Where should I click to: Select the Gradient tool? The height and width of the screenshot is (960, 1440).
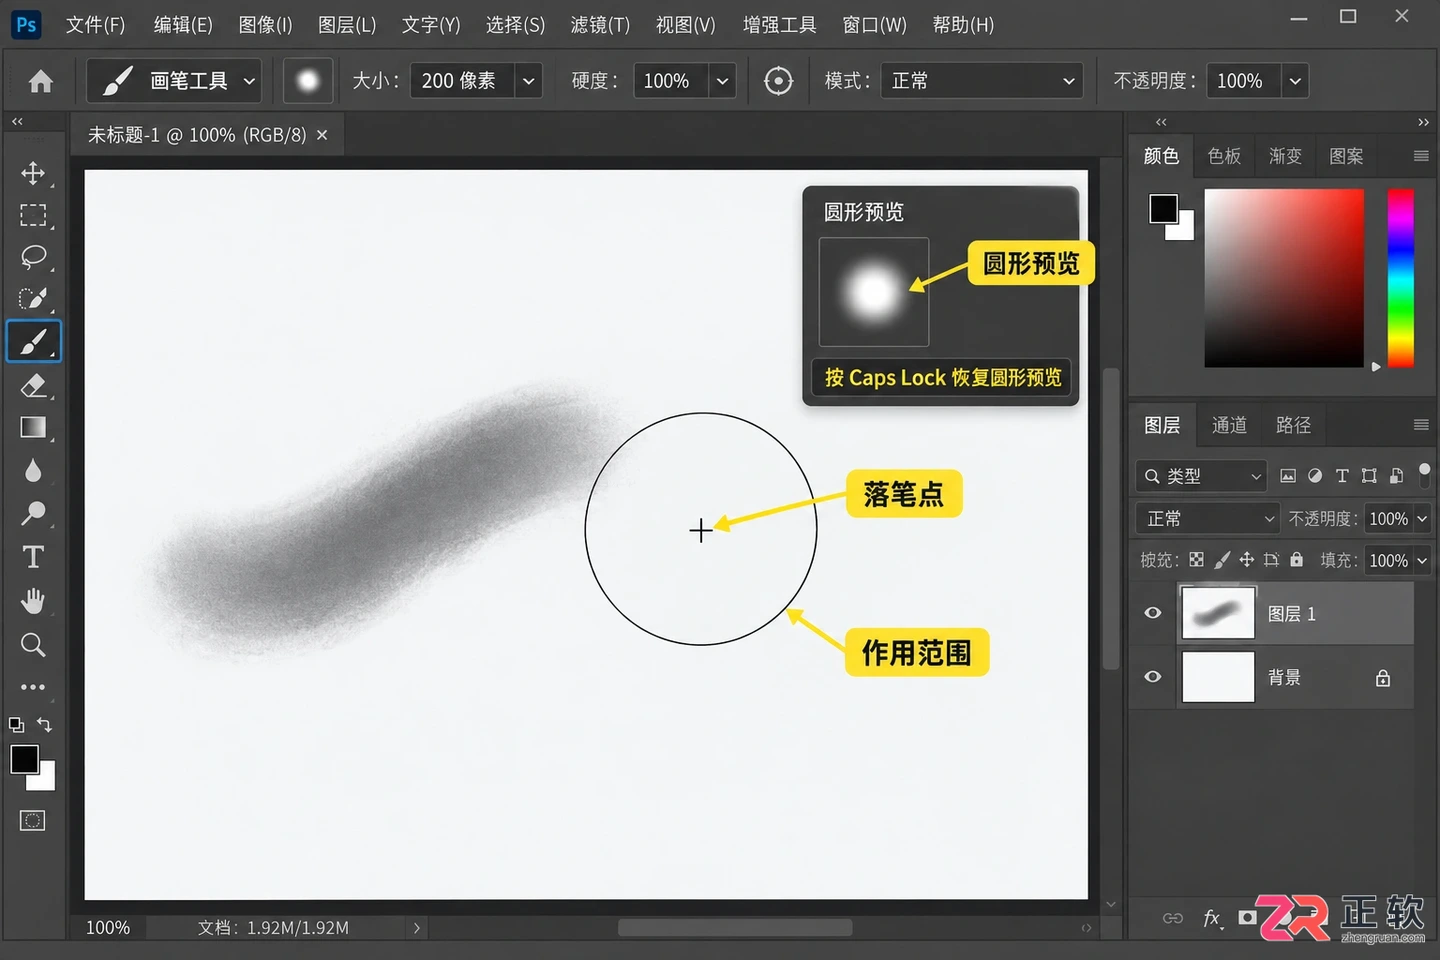33,428
